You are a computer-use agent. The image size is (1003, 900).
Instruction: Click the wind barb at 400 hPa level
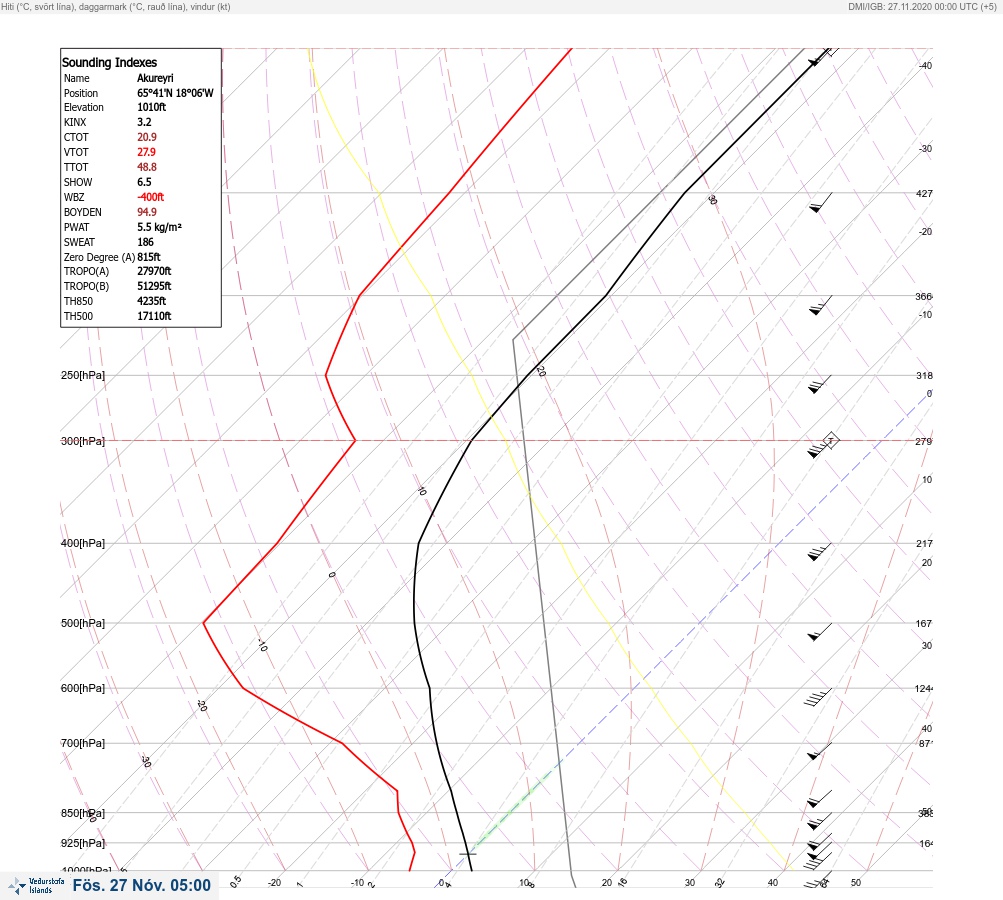819,551
